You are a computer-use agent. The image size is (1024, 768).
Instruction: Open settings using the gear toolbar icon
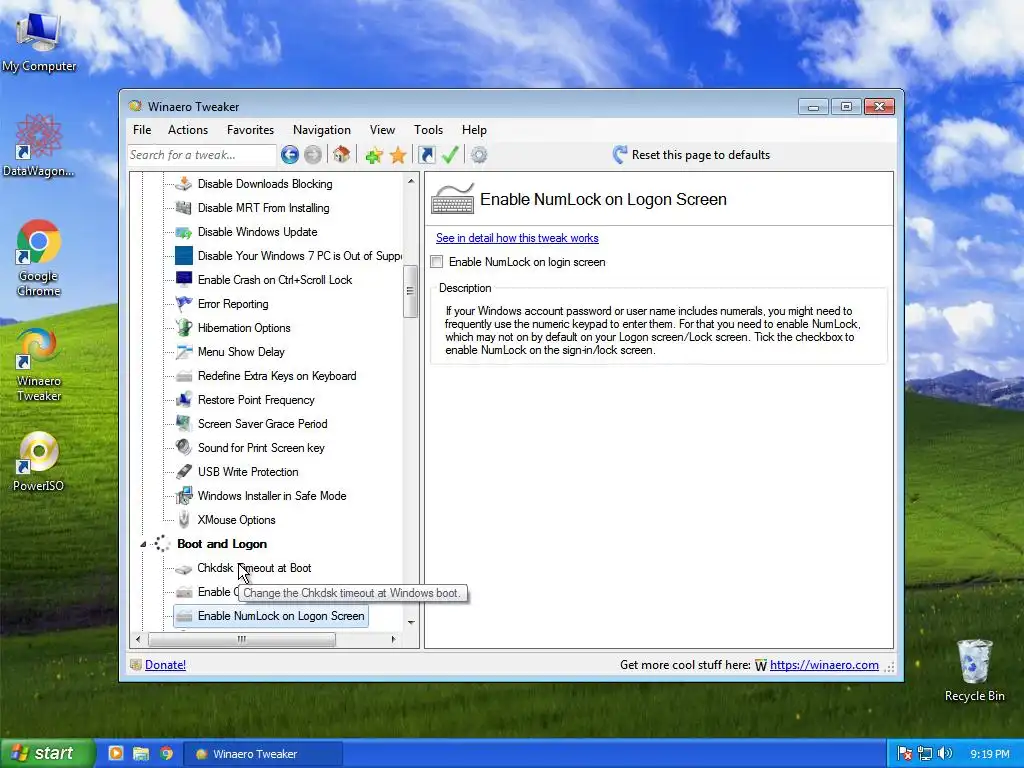(479, 155)
